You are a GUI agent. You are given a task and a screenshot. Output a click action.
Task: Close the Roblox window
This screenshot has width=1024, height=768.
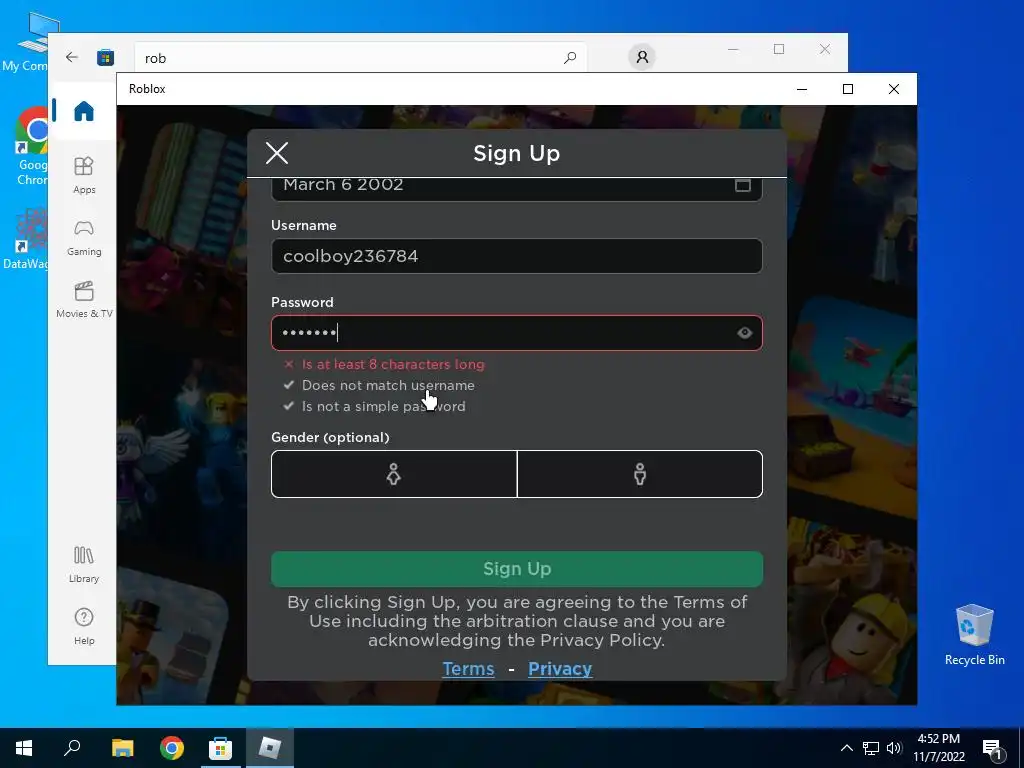coord(893,89)
